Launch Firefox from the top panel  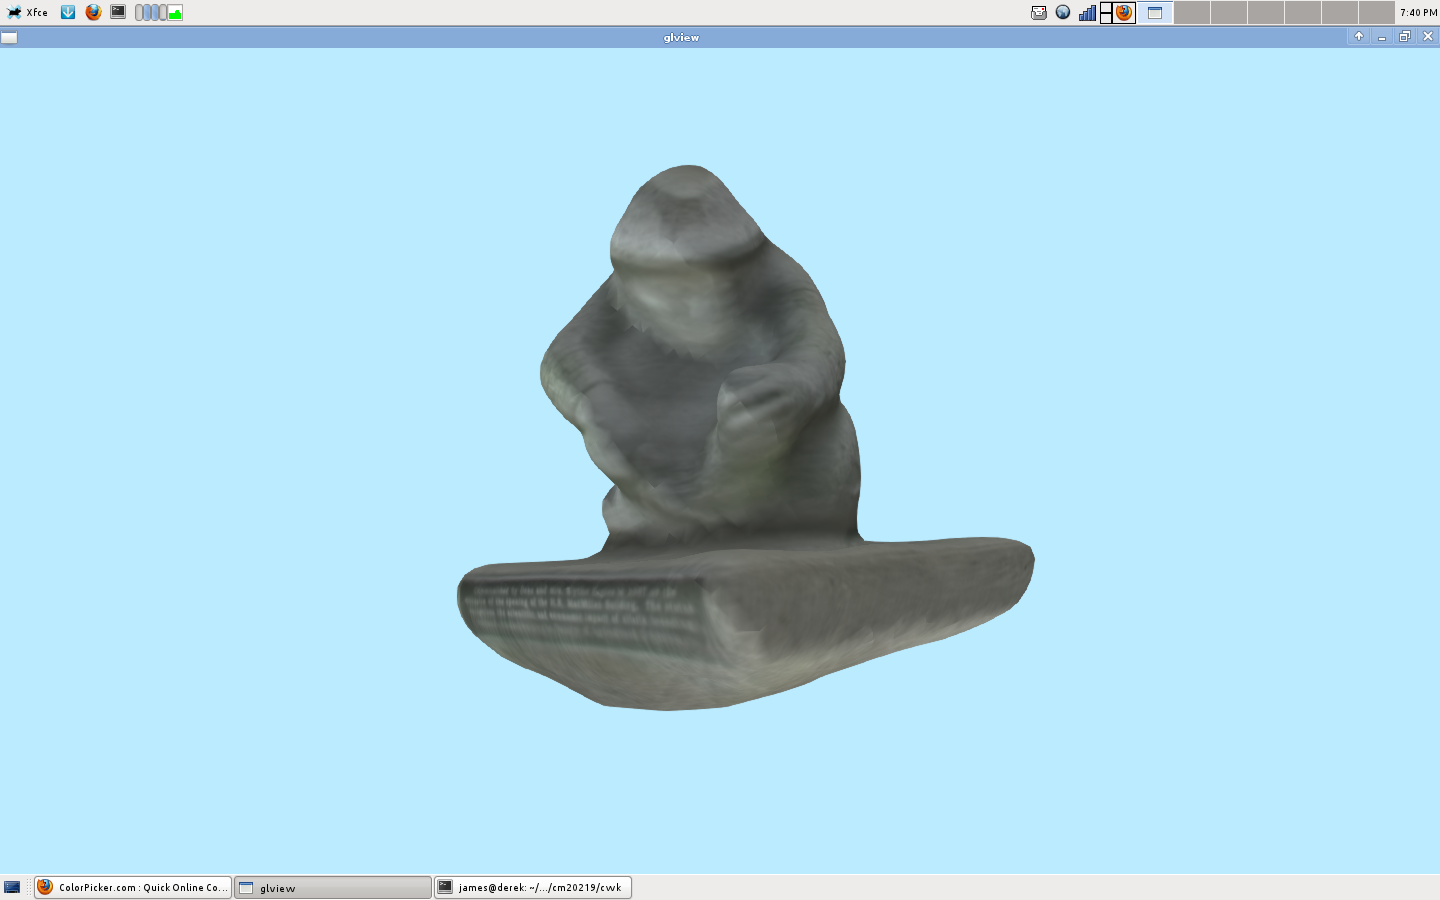93,12
